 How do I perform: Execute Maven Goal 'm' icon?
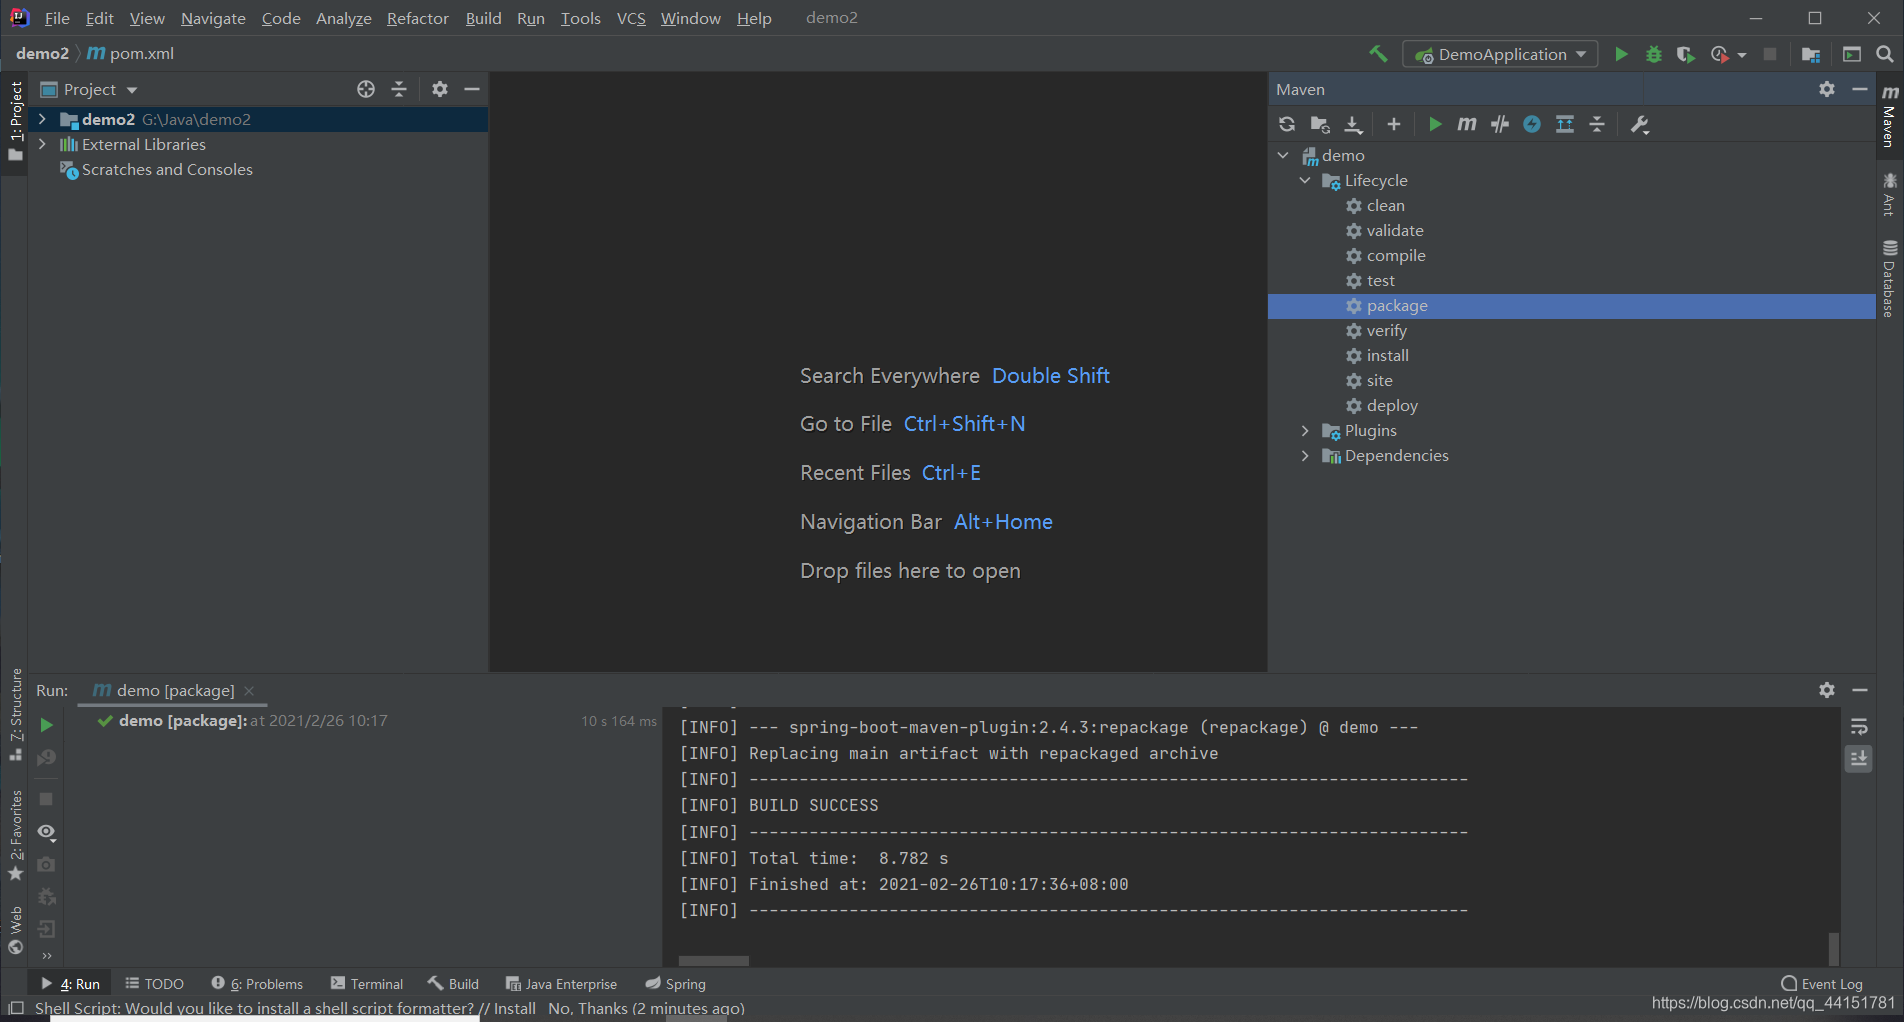click(x=1467, y=124)
